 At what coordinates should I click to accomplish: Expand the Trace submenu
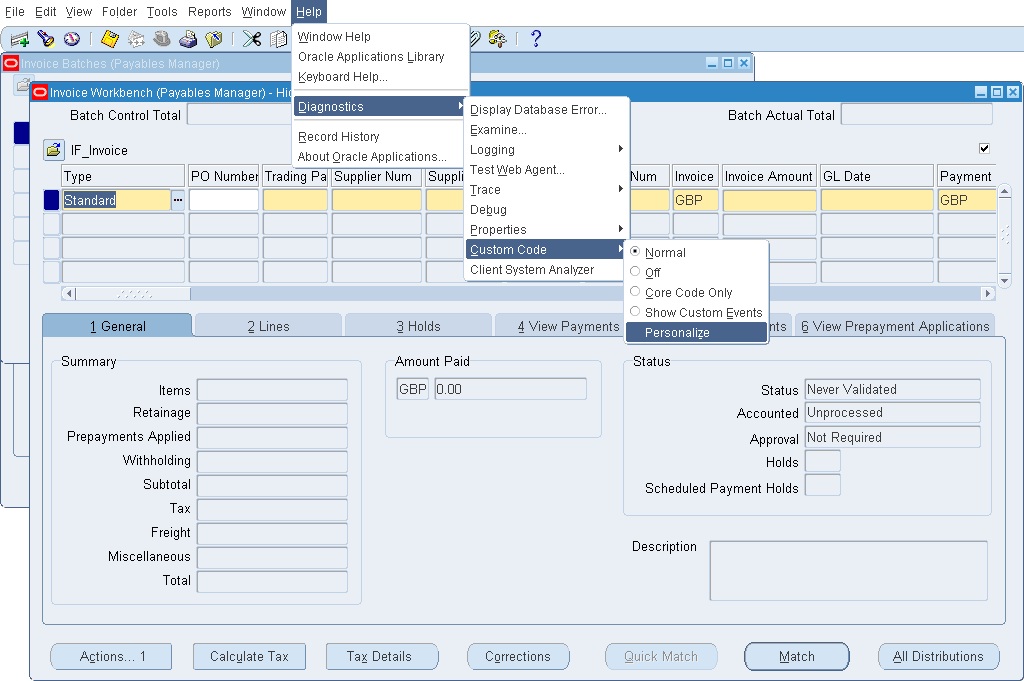pyautogui.click(x=546, y=189)
